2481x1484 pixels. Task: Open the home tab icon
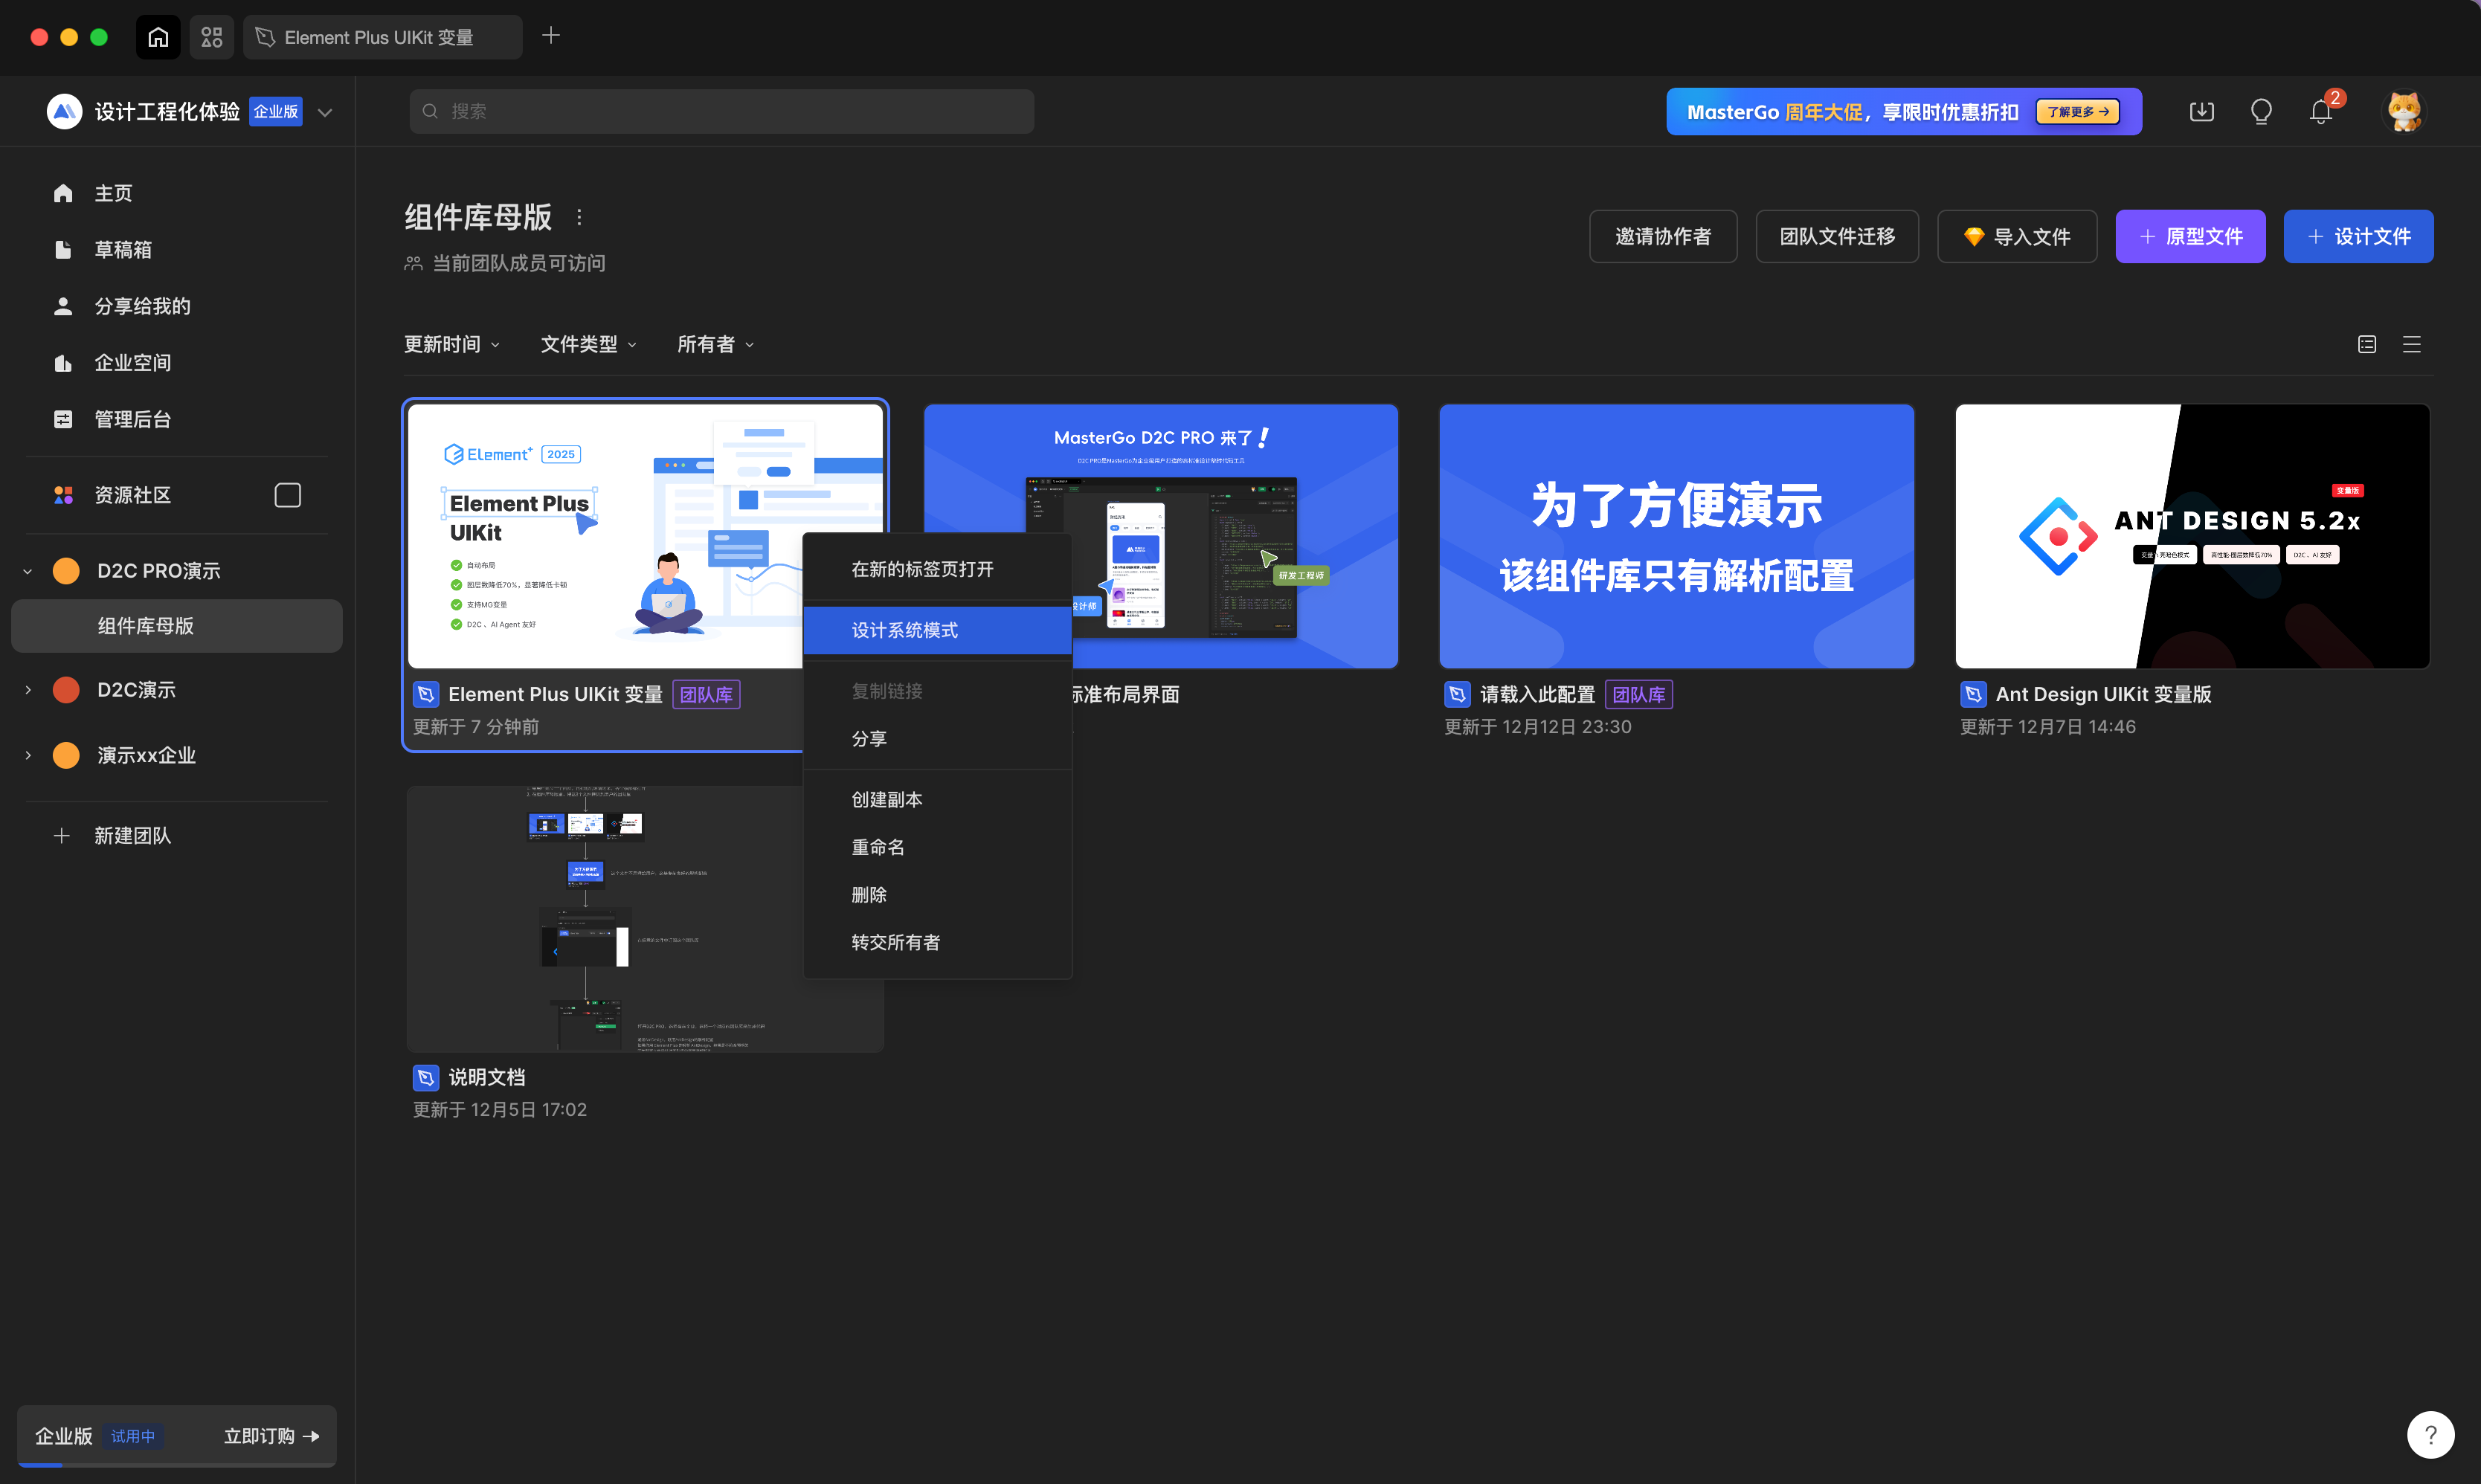(158, 37)
